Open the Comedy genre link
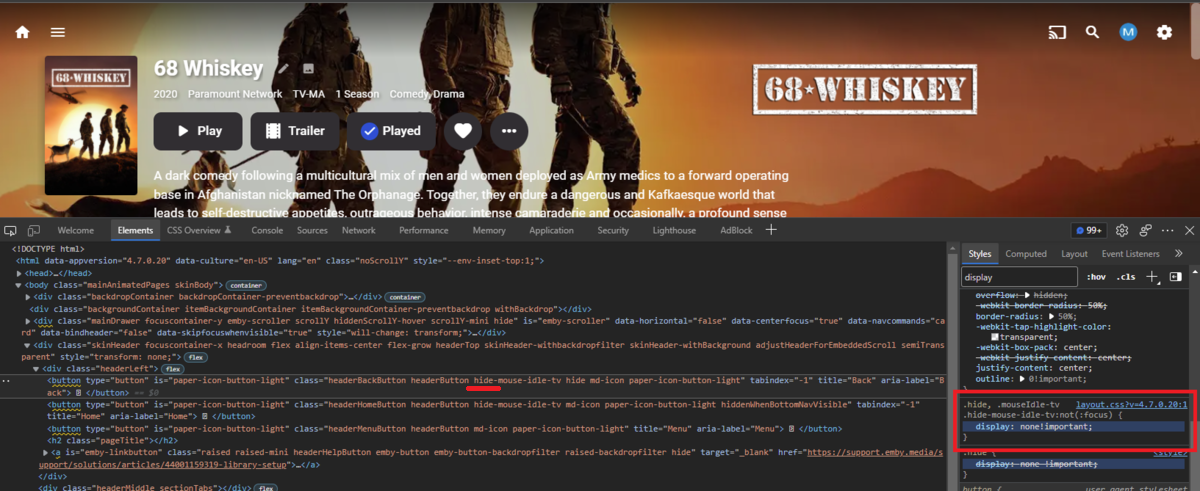 [409, 94]
